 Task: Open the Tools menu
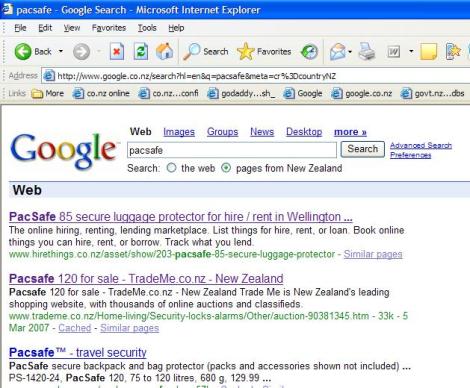point(147,28)
